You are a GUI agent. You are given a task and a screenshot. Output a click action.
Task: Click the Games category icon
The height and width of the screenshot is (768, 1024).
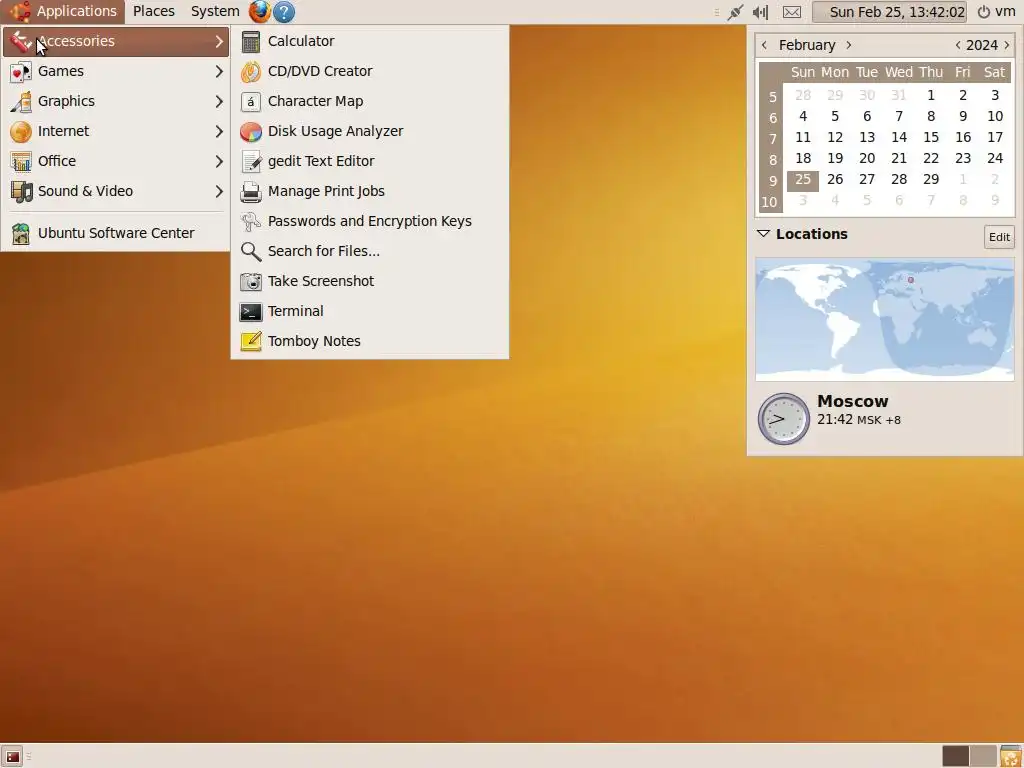click(x=21, y=71)
